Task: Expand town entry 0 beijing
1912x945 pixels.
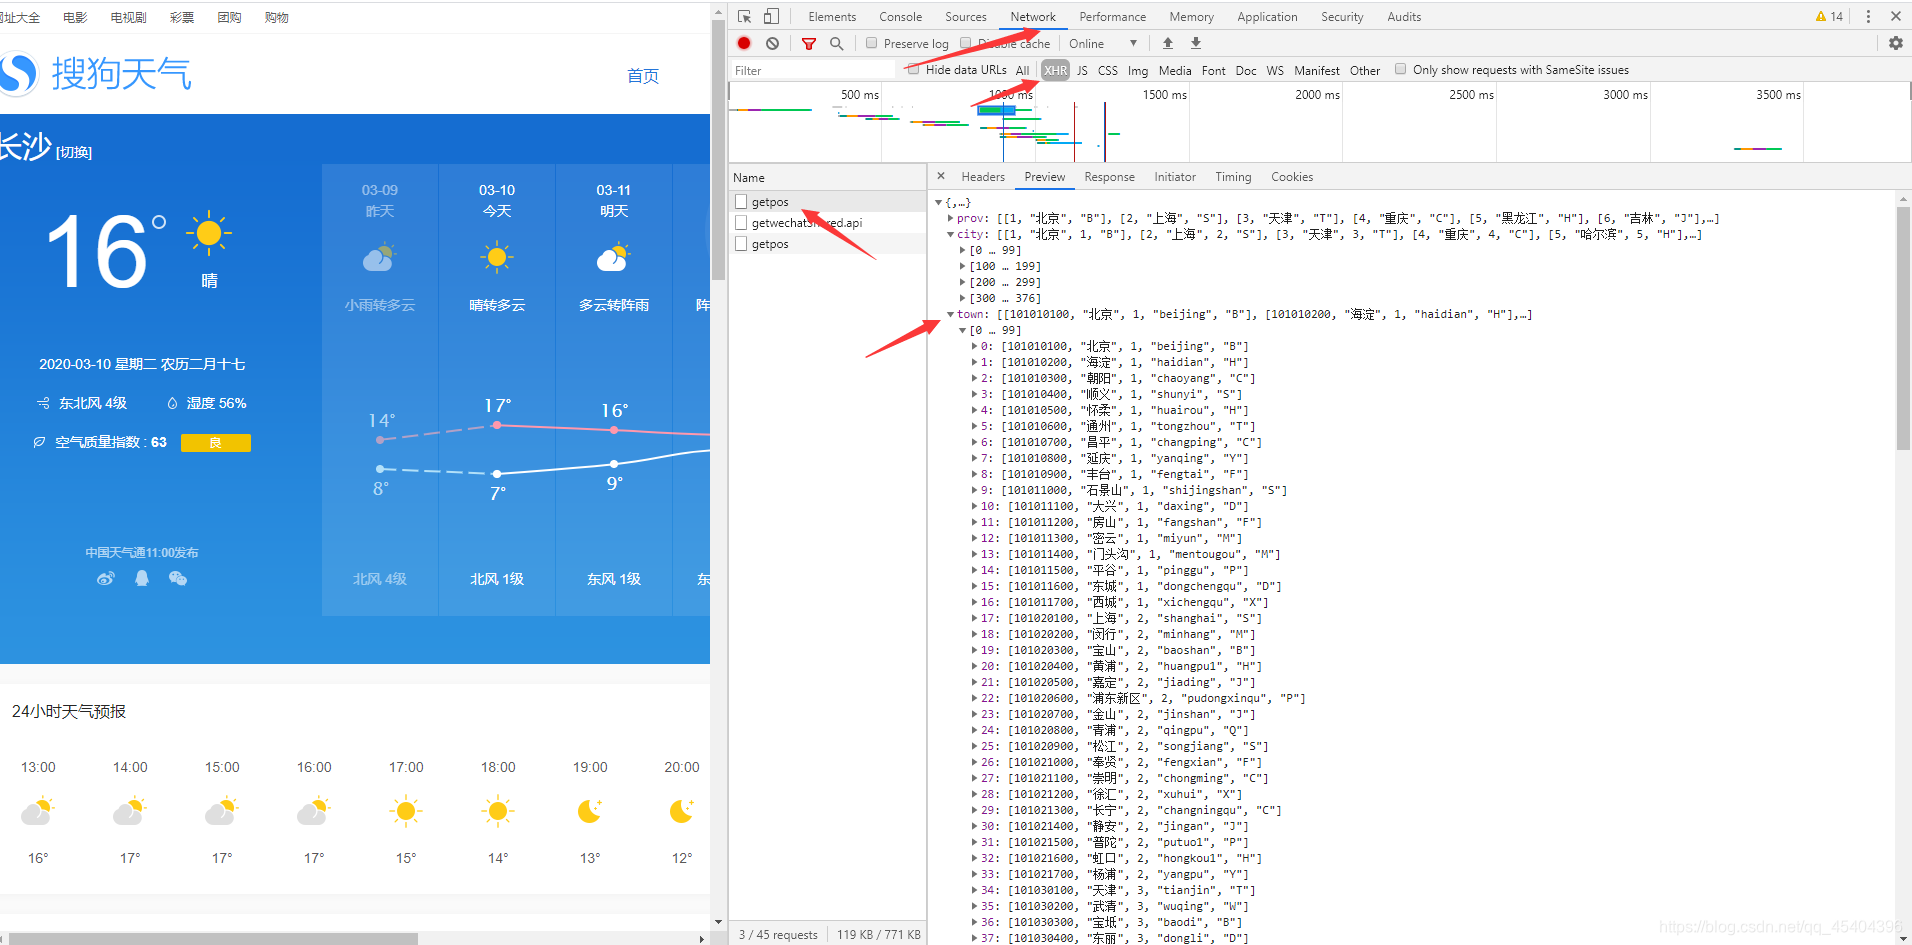Action: pos(975,346)
